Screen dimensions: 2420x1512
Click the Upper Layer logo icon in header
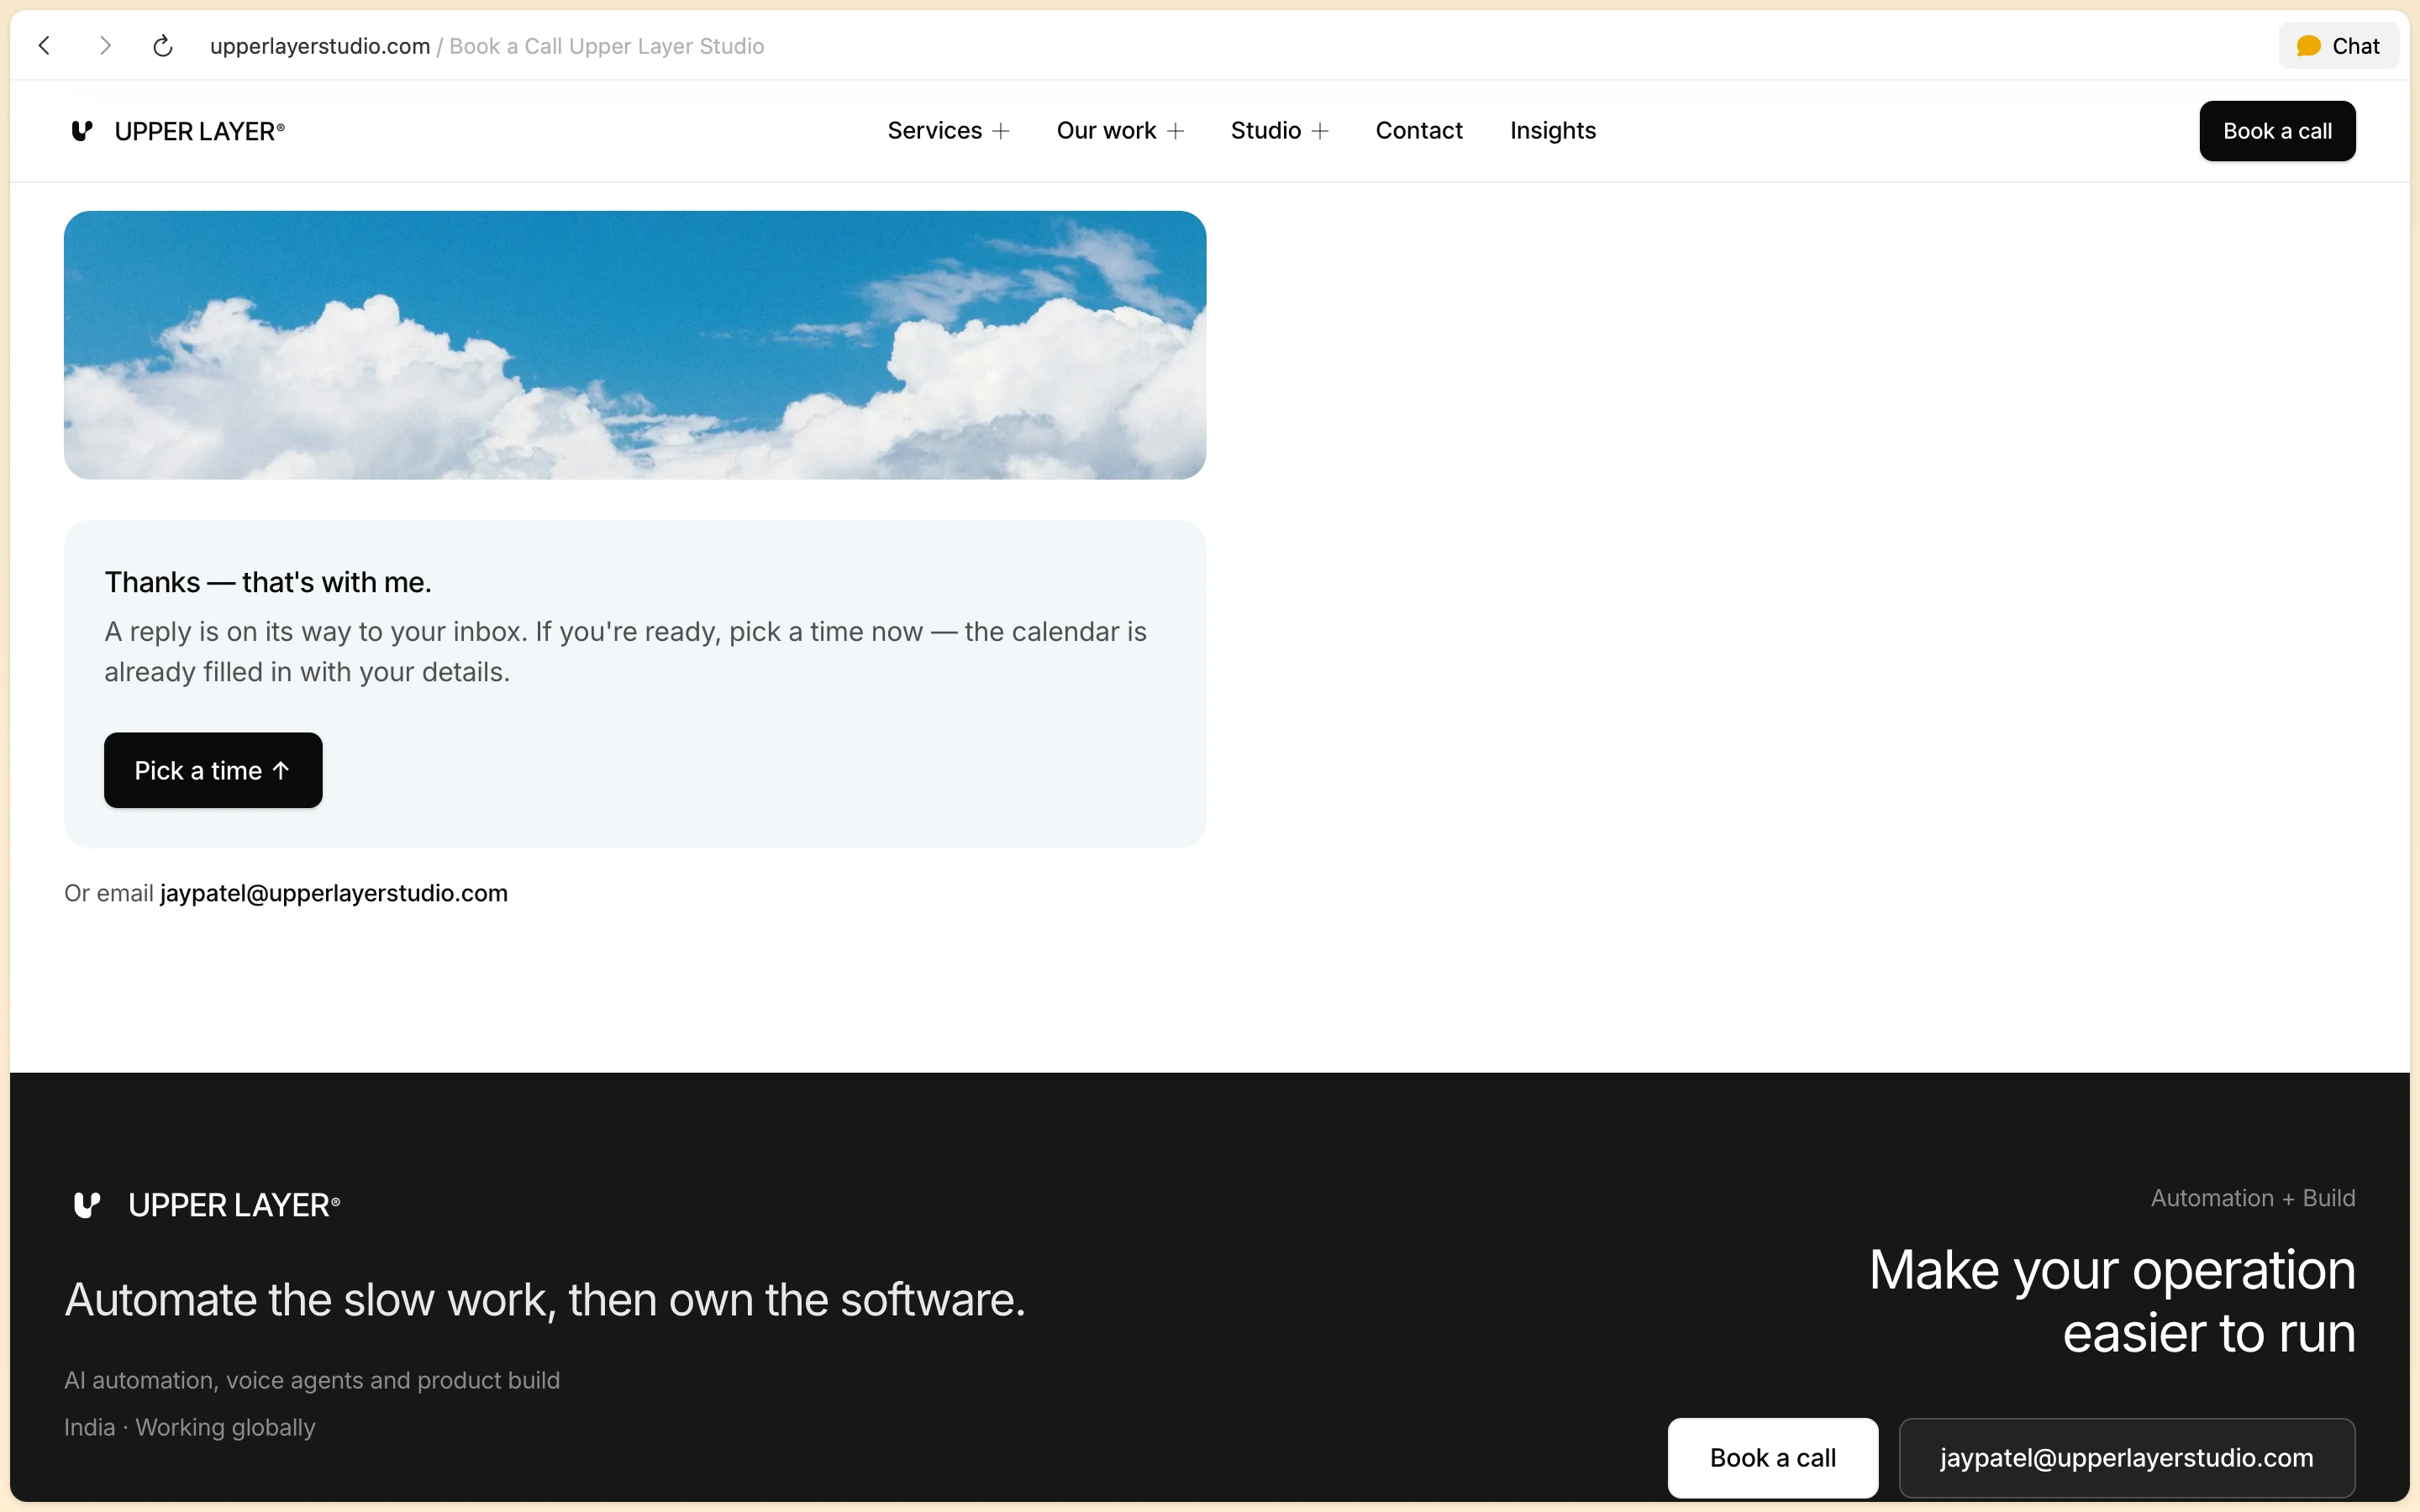pyautogui.click(x=82, y=131)
